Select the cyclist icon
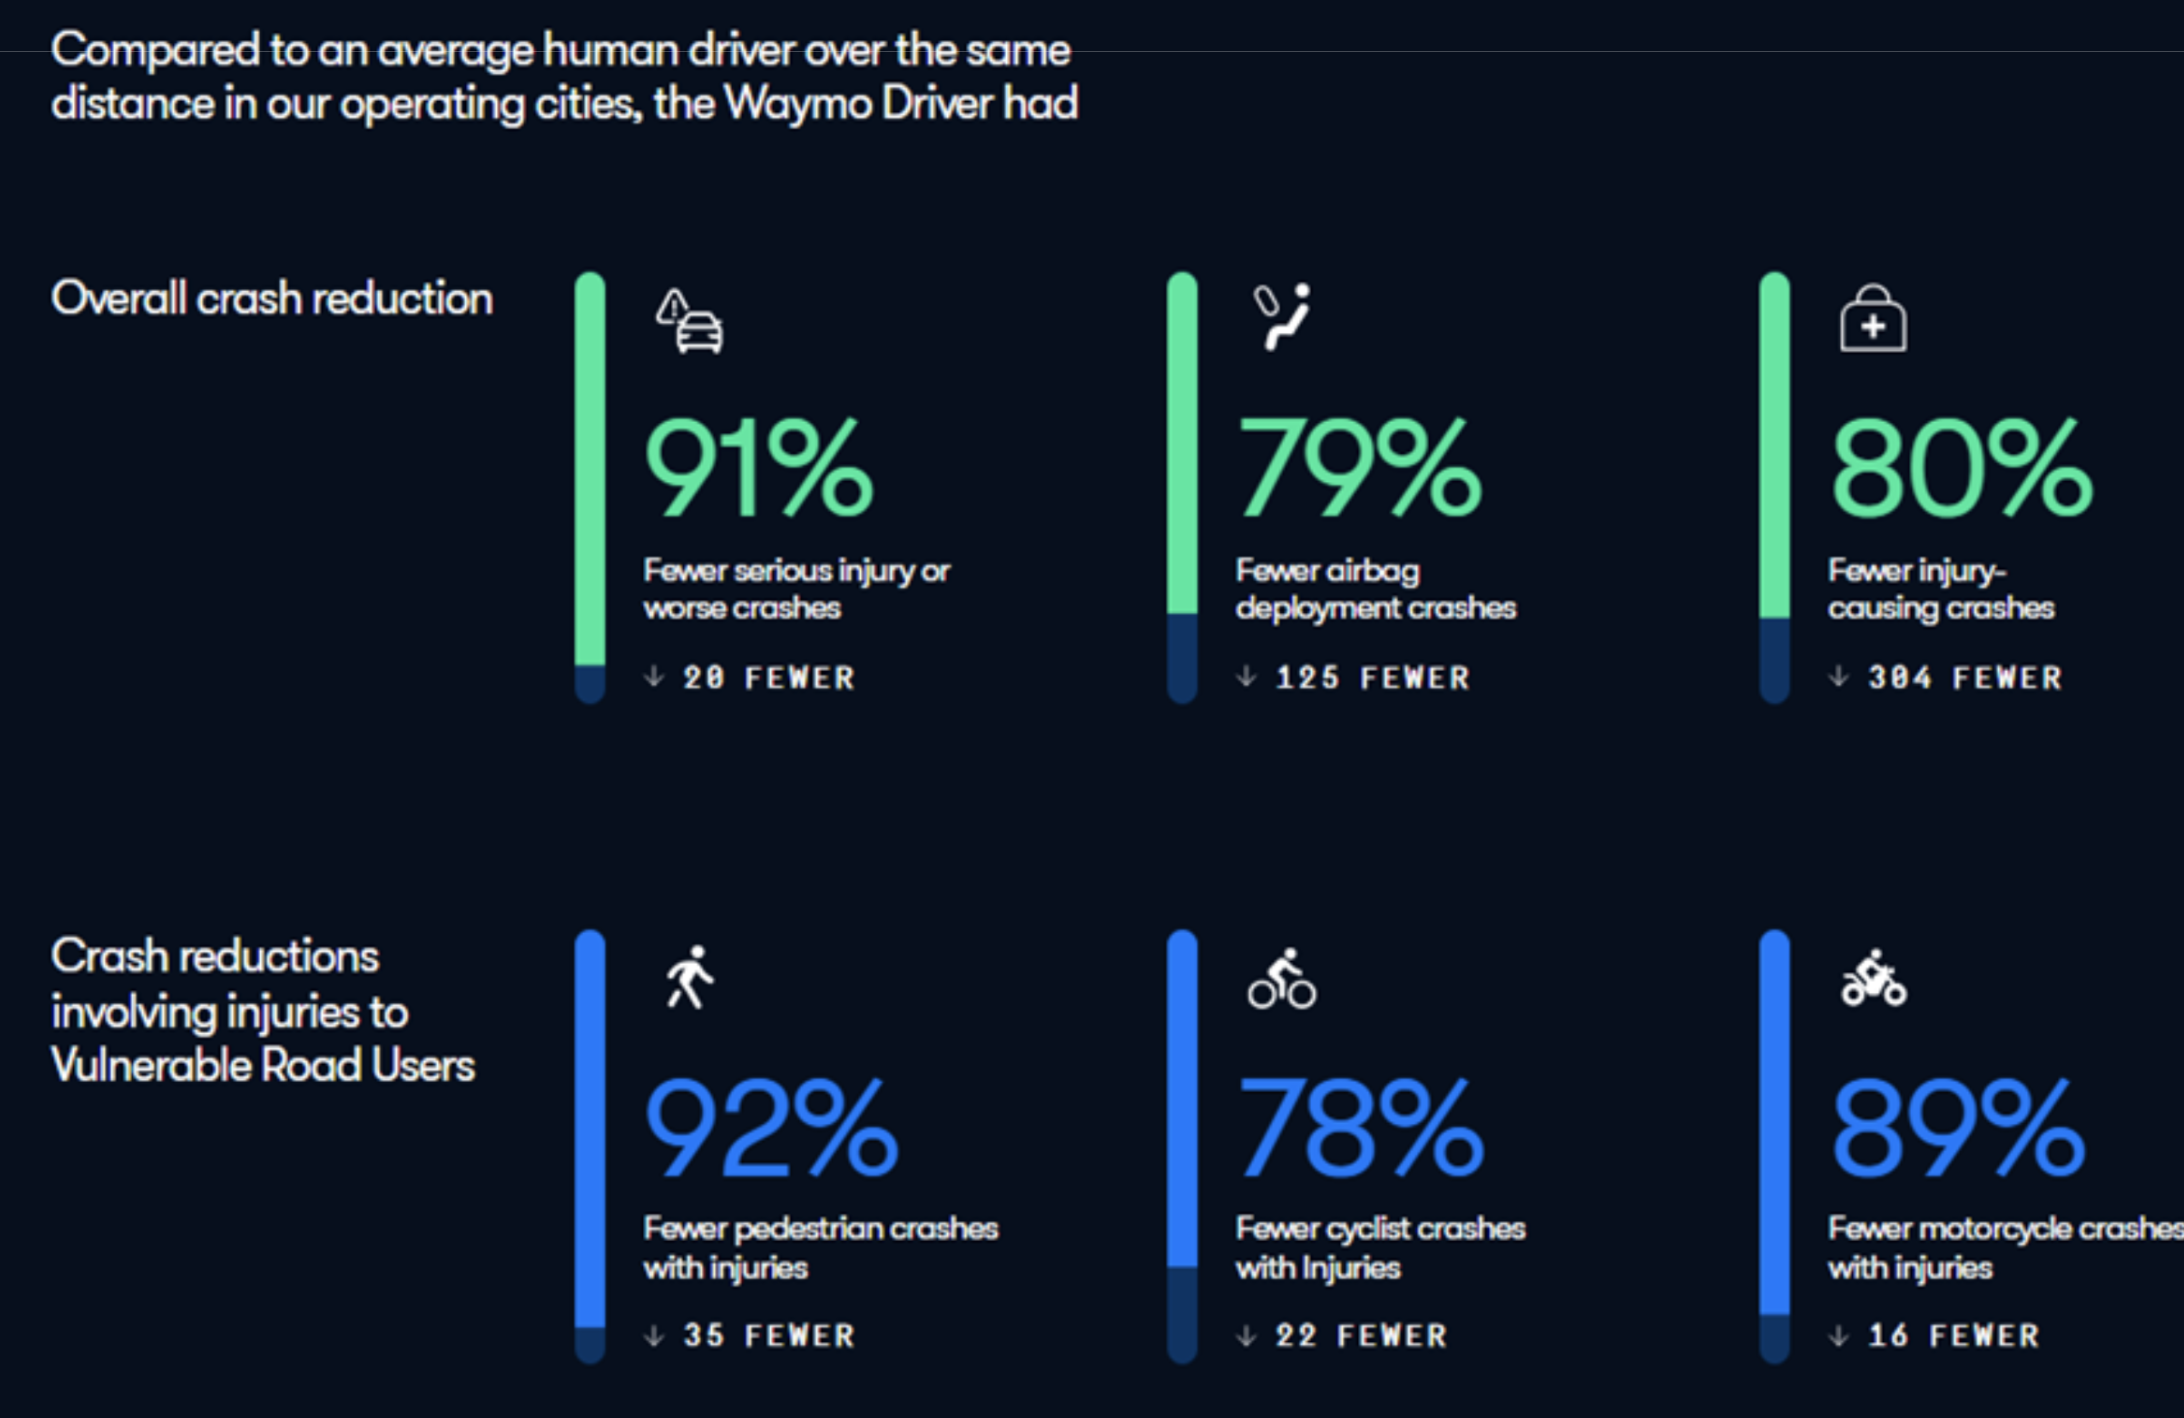This screenshot has width=2184, height=1418. click(1282, 979)
